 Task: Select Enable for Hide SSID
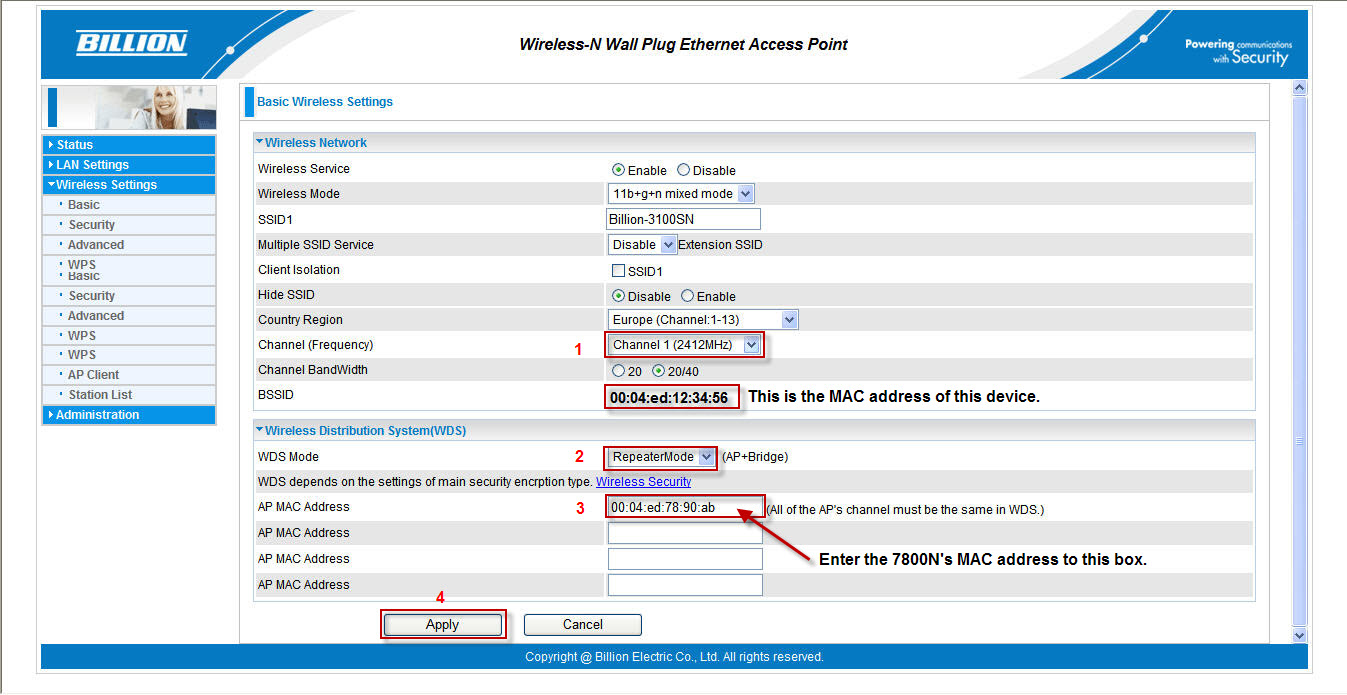[687, 296]
